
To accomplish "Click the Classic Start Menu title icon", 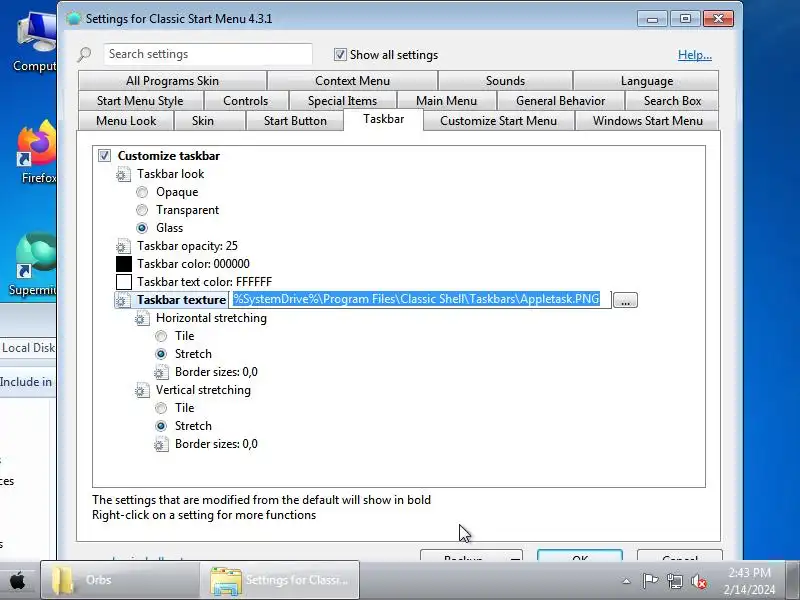I will (x=73, y=19).
